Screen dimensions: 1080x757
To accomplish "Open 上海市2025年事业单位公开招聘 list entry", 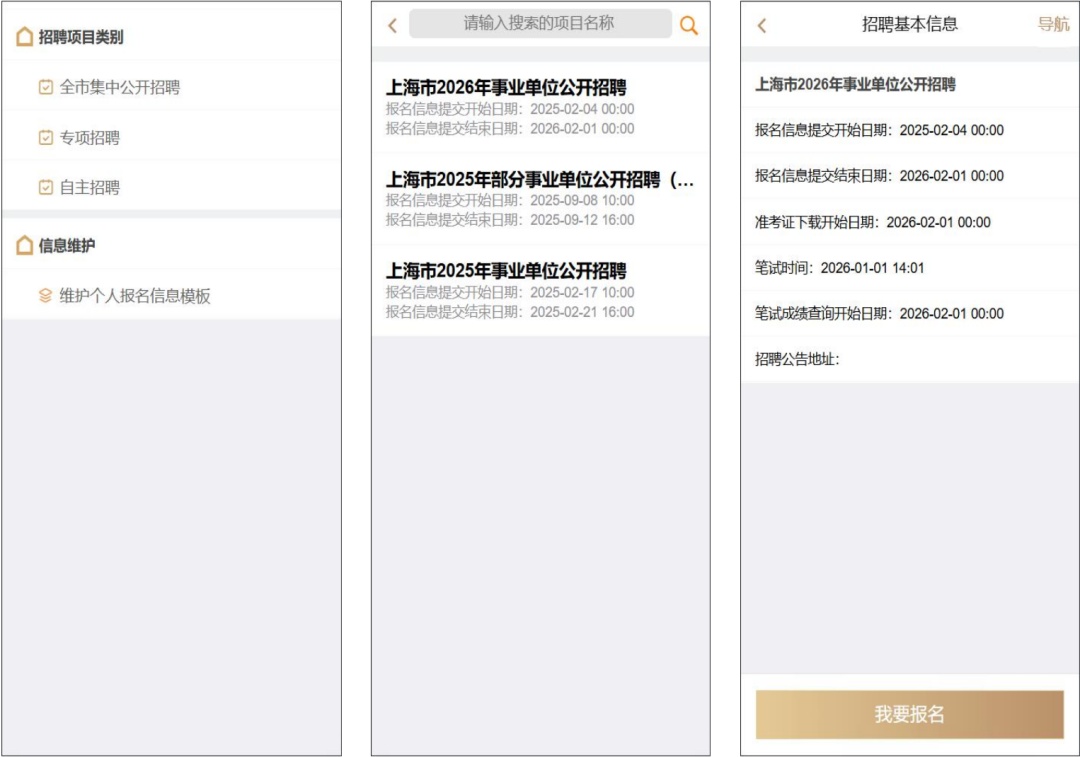I will pyautogui.click(x=540, y=290).
